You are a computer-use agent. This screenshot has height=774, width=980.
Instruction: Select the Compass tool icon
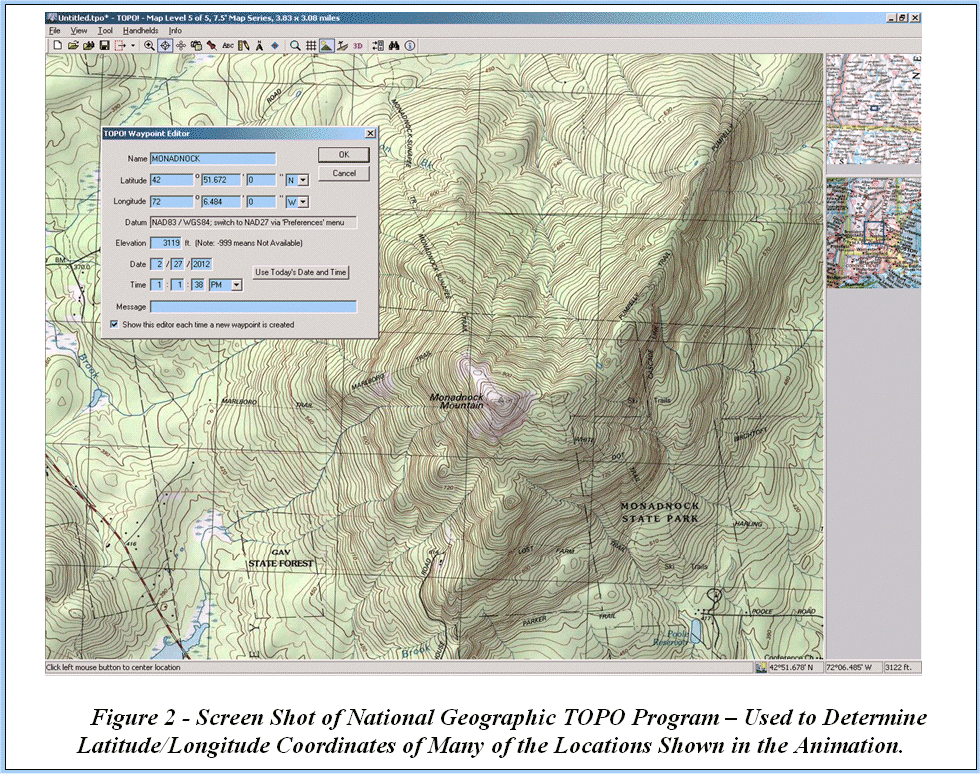click(259, 46)
